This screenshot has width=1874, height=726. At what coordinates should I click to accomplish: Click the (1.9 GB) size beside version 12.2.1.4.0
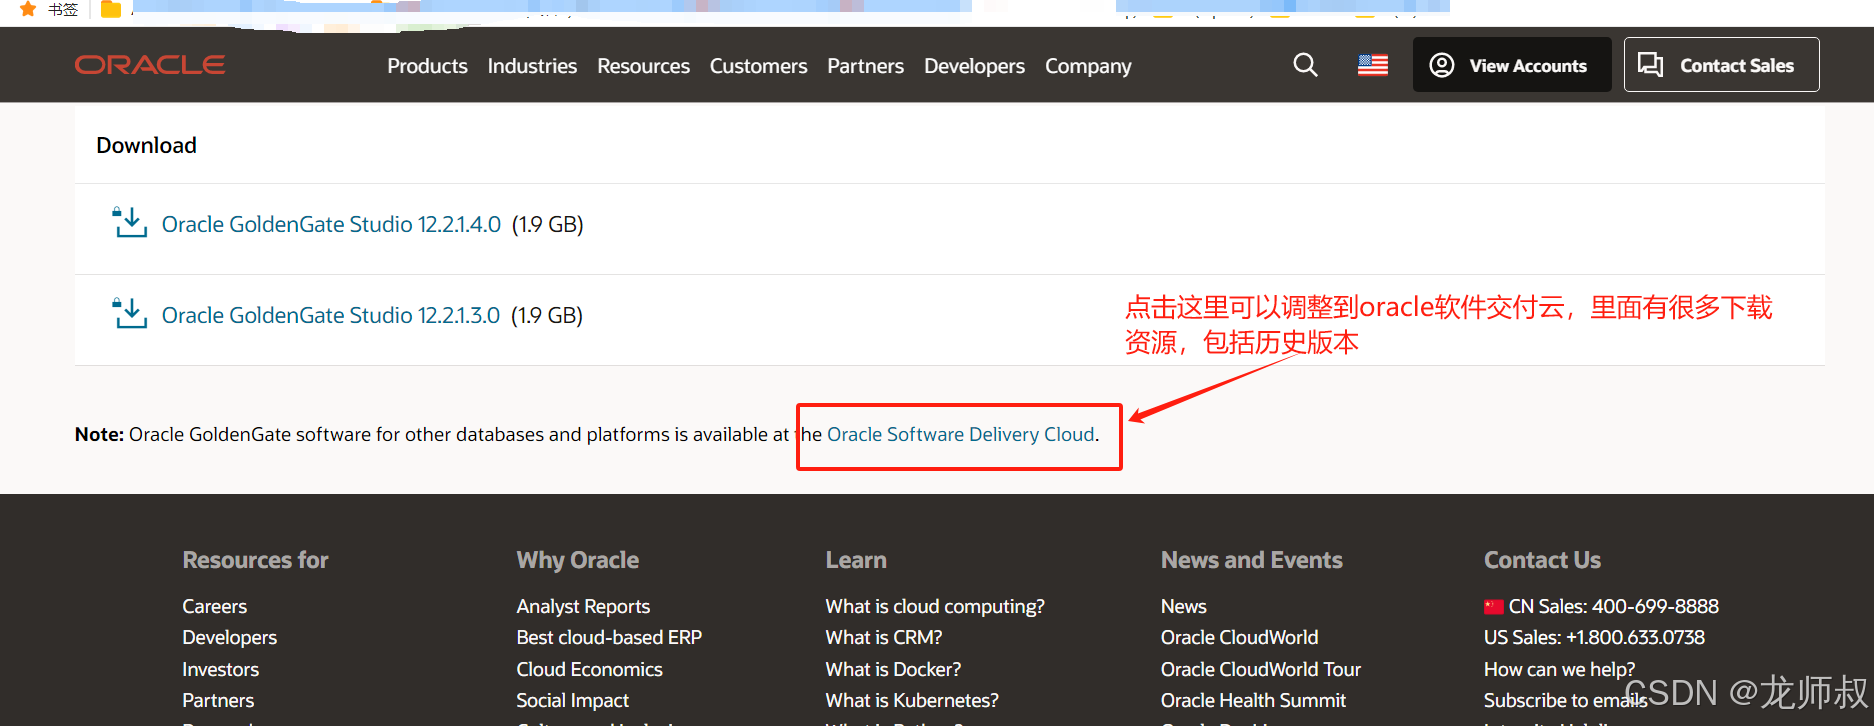(548, 224)
